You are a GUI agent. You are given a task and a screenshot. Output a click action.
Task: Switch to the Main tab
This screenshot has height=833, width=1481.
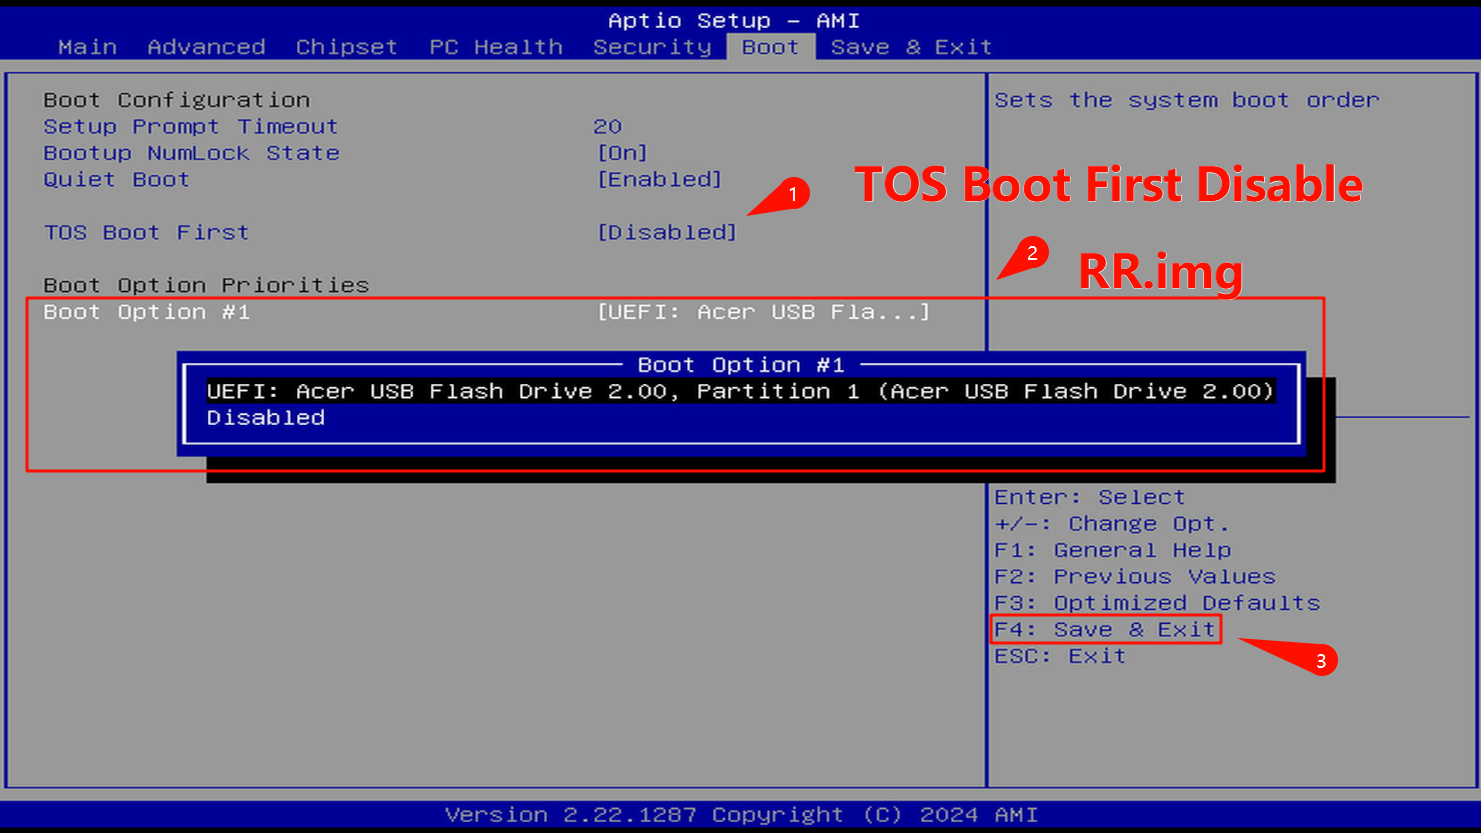pos(87,47)
